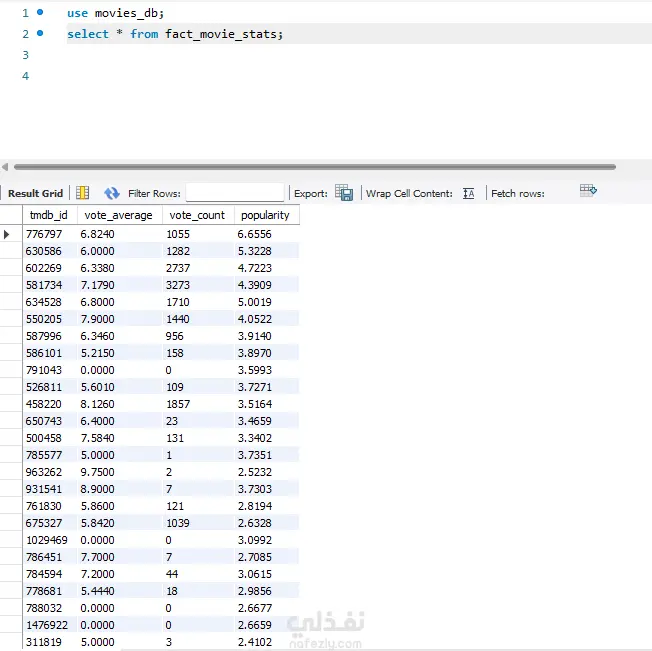Select popularity cell 2.8194

click(267, 506)
